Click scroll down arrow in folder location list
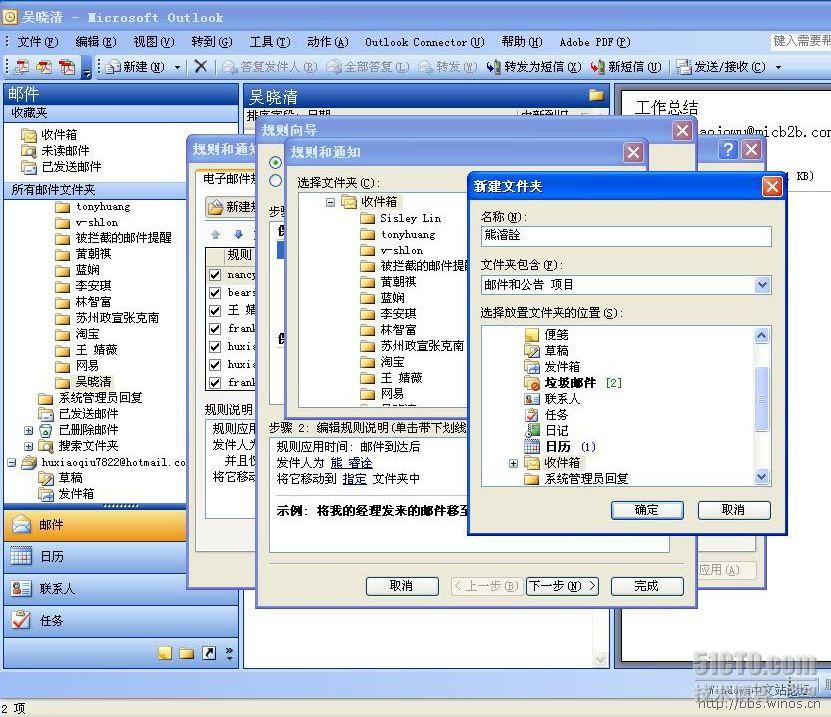Viewport: 831px width, 717px height. coord(762,477)
